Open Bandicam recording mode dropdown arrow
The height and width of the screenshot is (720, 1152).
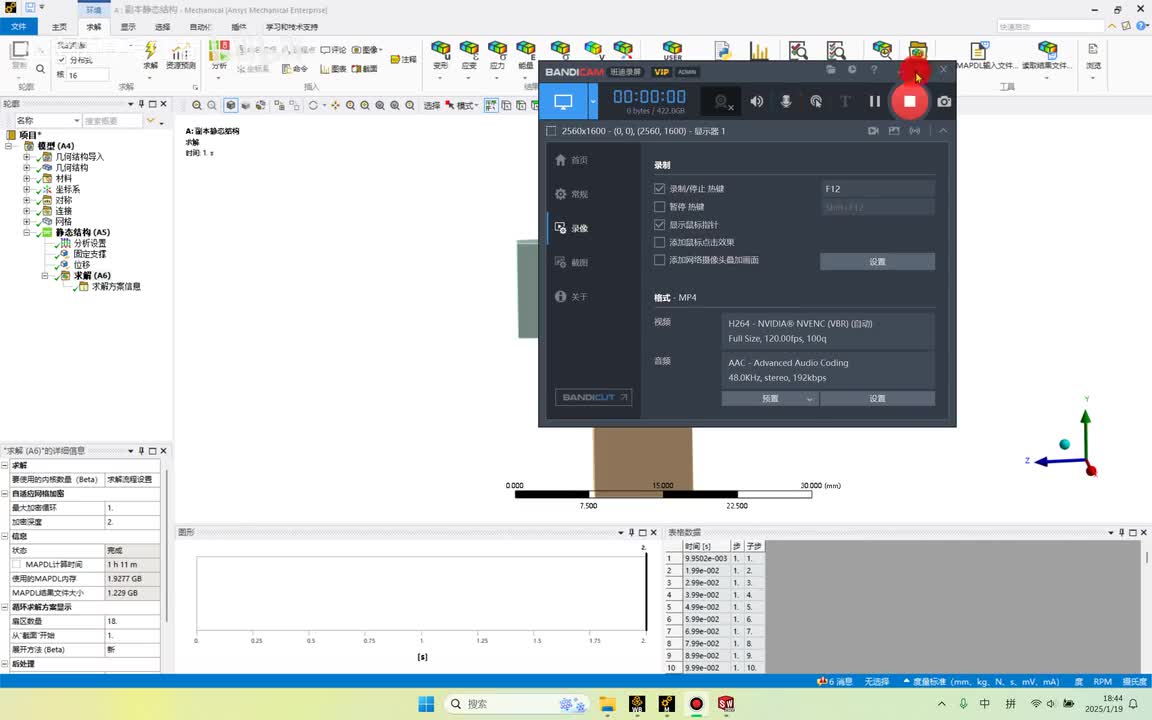tap(593, 101)
